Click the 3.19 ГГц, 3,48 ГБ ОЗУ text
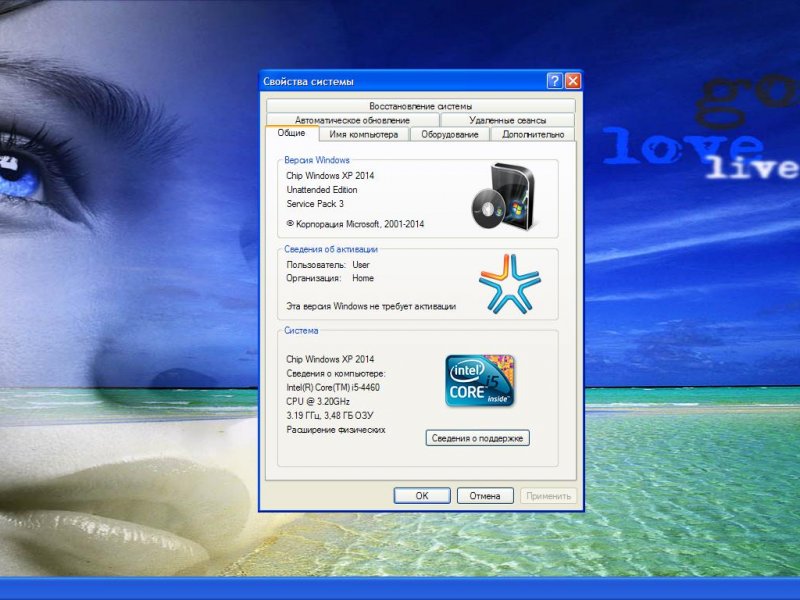 point(330,415)
